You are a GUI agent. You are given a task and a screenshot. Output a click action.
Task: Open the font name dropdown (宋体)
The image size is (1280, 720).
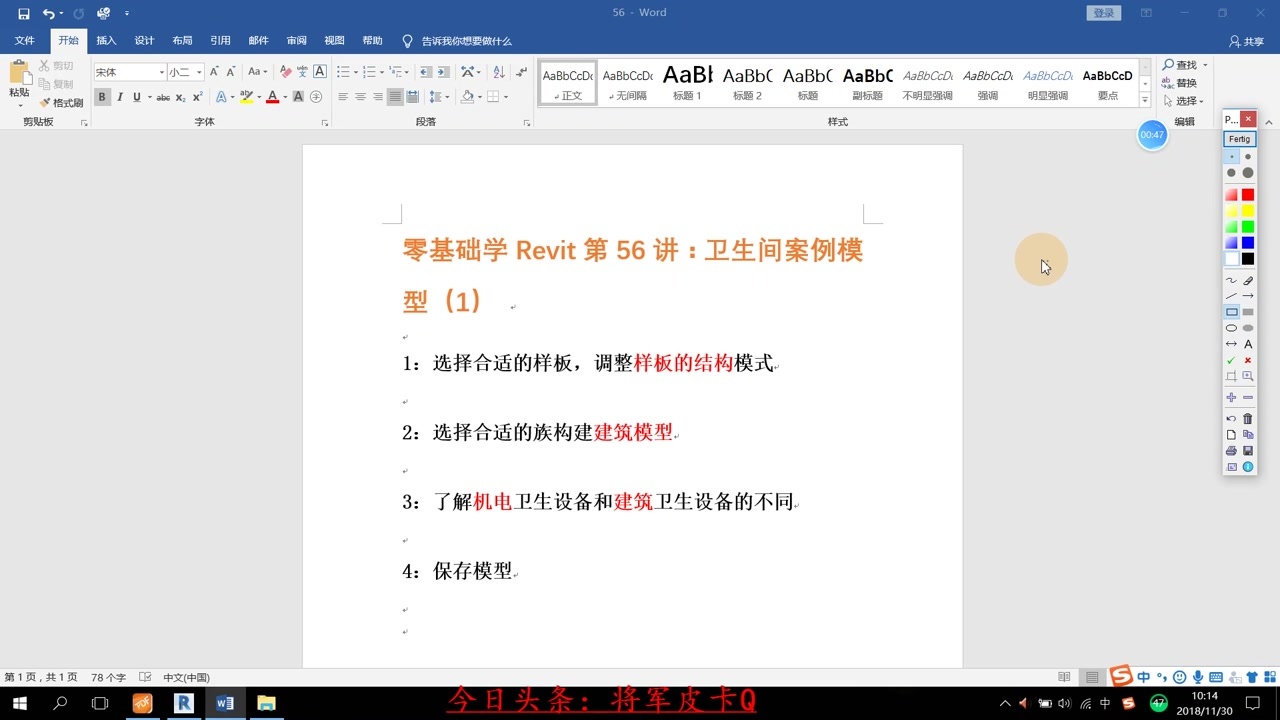[x=162, y=72]
